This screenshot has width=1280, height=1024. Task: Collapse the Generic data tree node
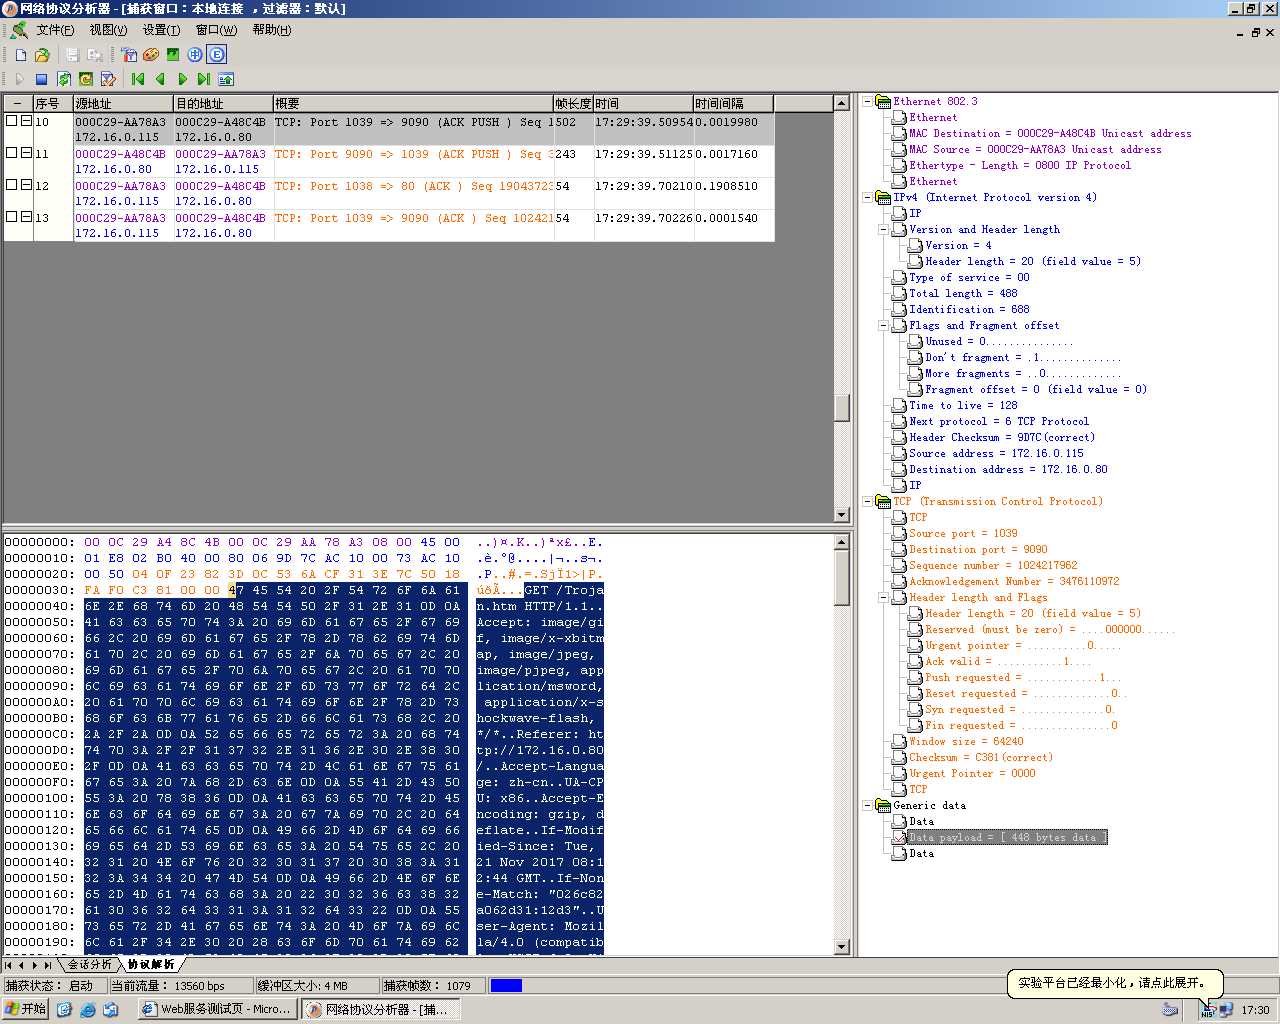[867, 805]
